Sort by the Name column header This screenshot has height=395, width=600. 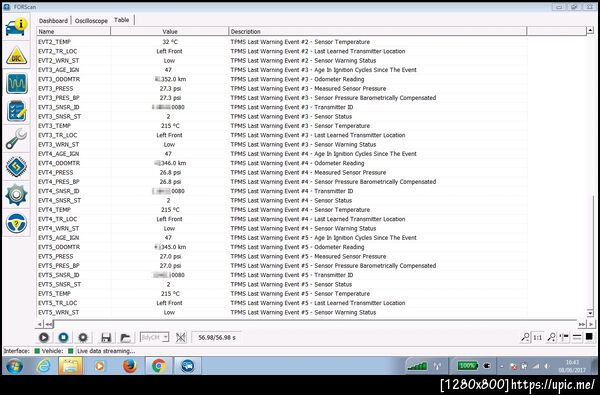click(73, 31)
